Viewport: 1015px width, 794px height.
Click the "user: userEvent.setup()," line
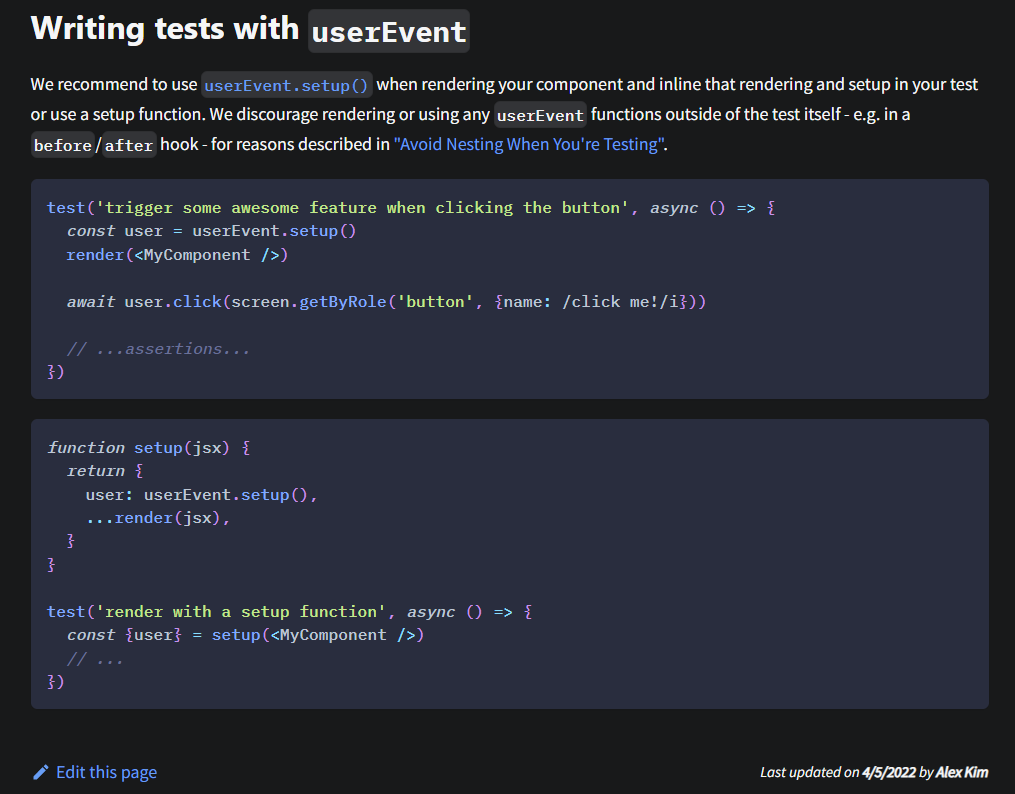(201, 495)
